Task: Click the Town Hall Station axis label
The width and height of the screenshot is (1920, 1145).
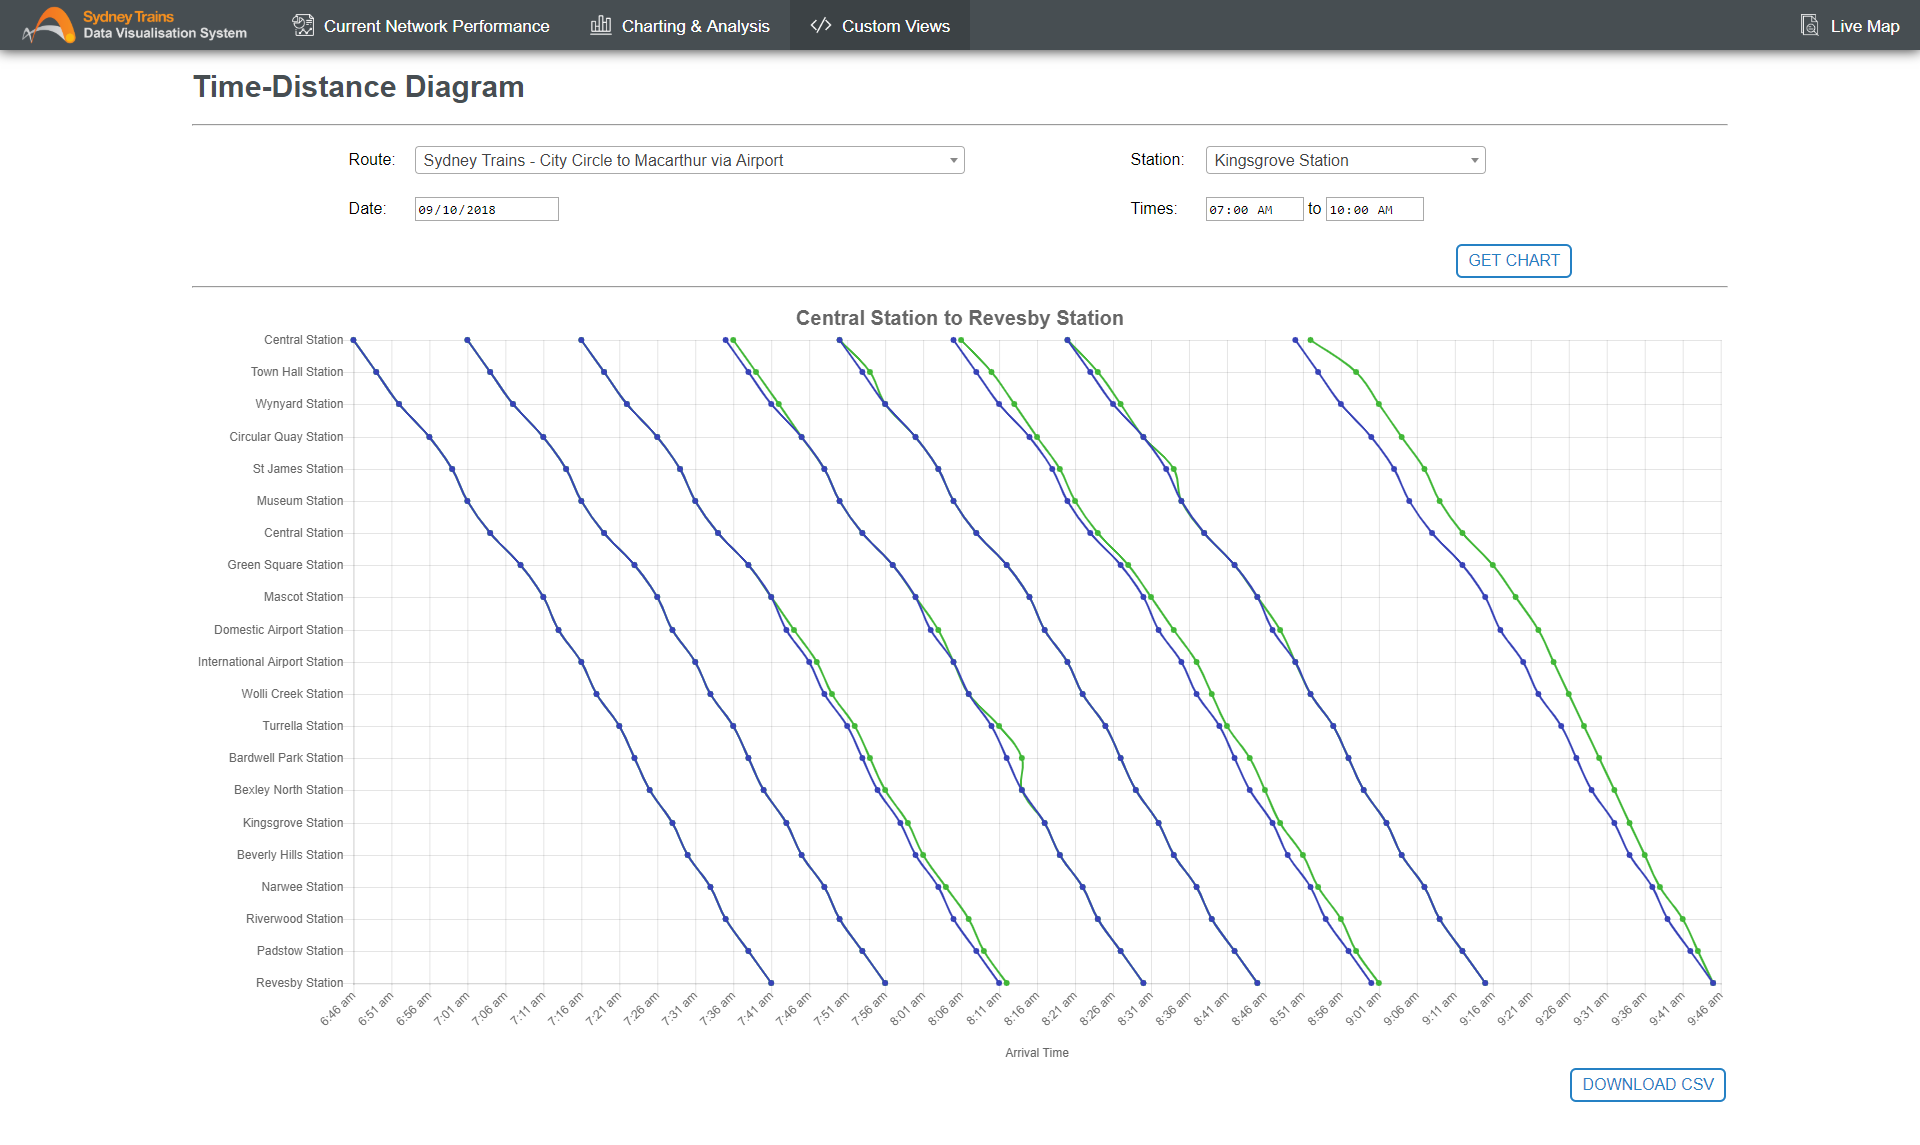Action: (296, 372)
